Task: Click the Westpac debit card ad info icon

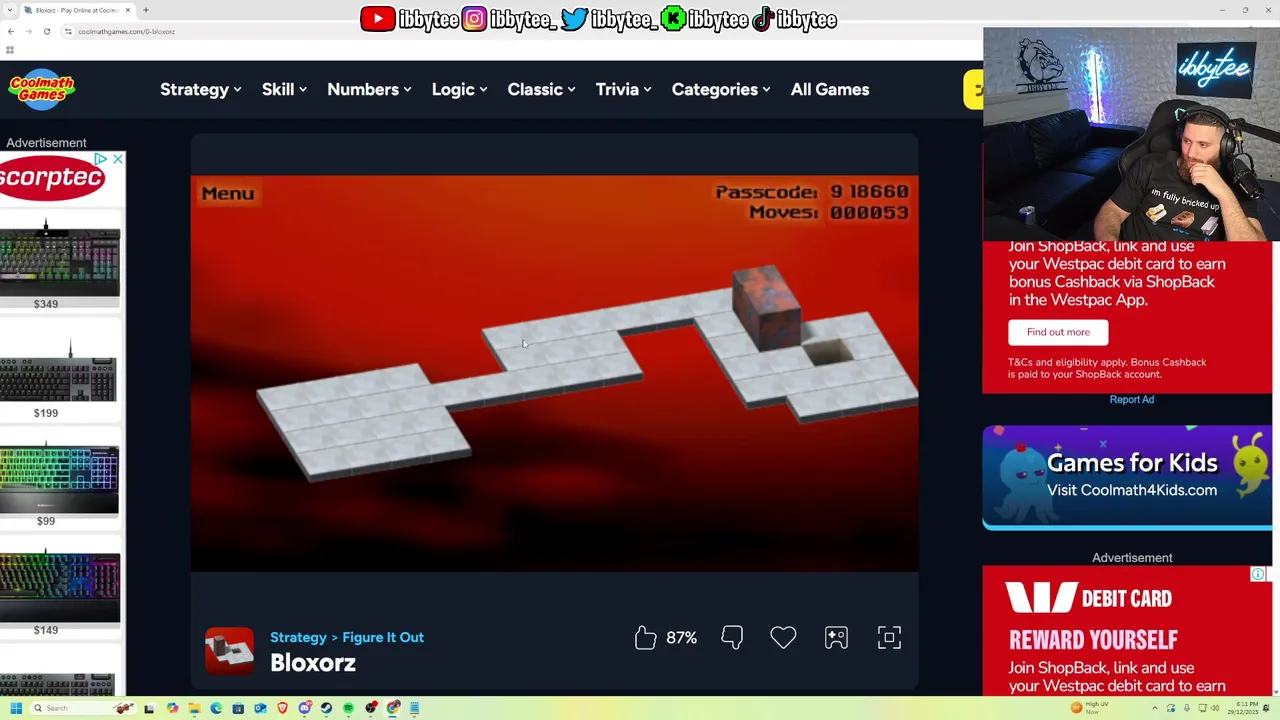Action: (1258, 574)
